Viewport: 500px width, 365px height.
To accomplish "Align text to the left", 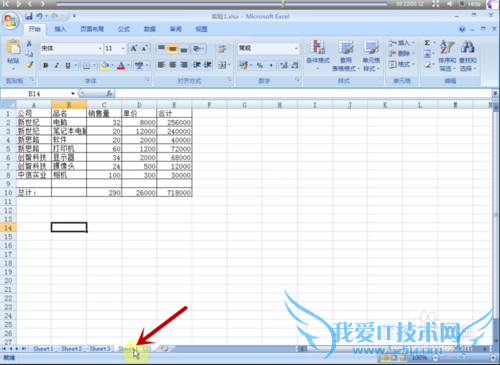I will point(161,65).
